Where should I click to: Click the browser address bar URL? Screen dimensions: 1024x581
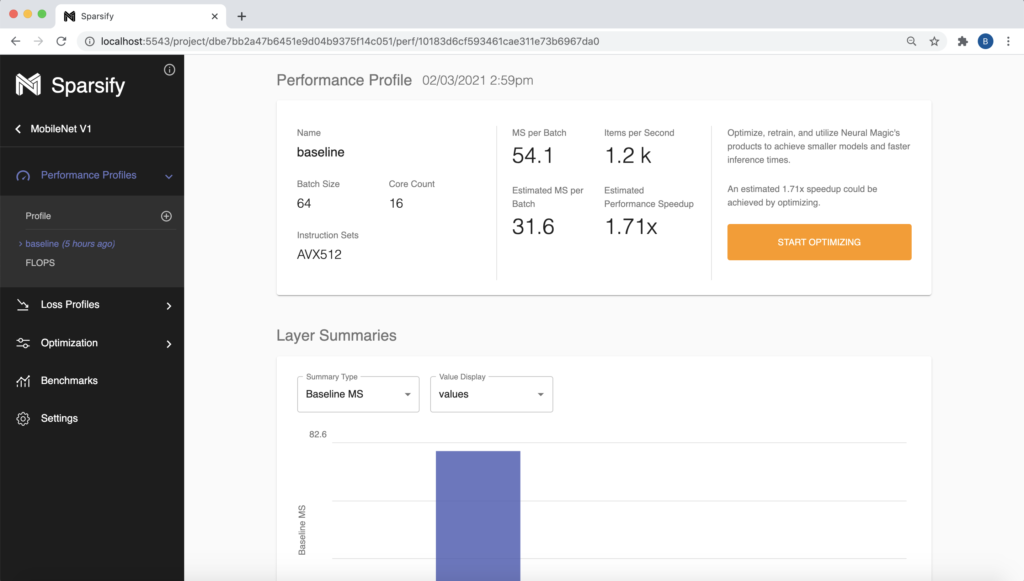(x=350, y=41)
